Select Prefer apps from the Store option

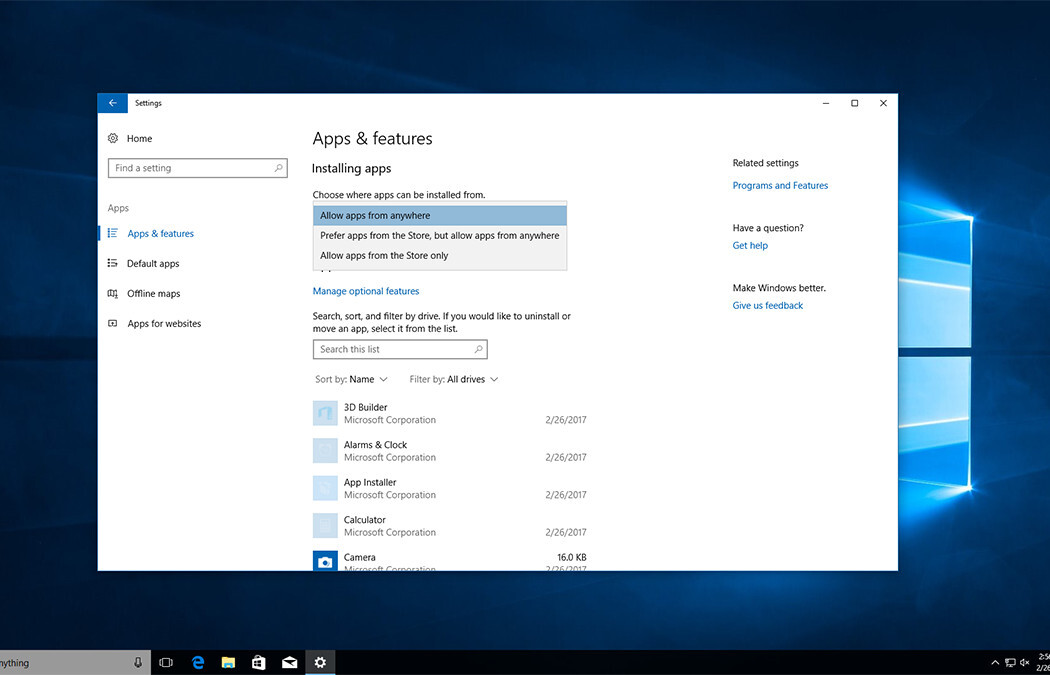[x=440, y=236]
